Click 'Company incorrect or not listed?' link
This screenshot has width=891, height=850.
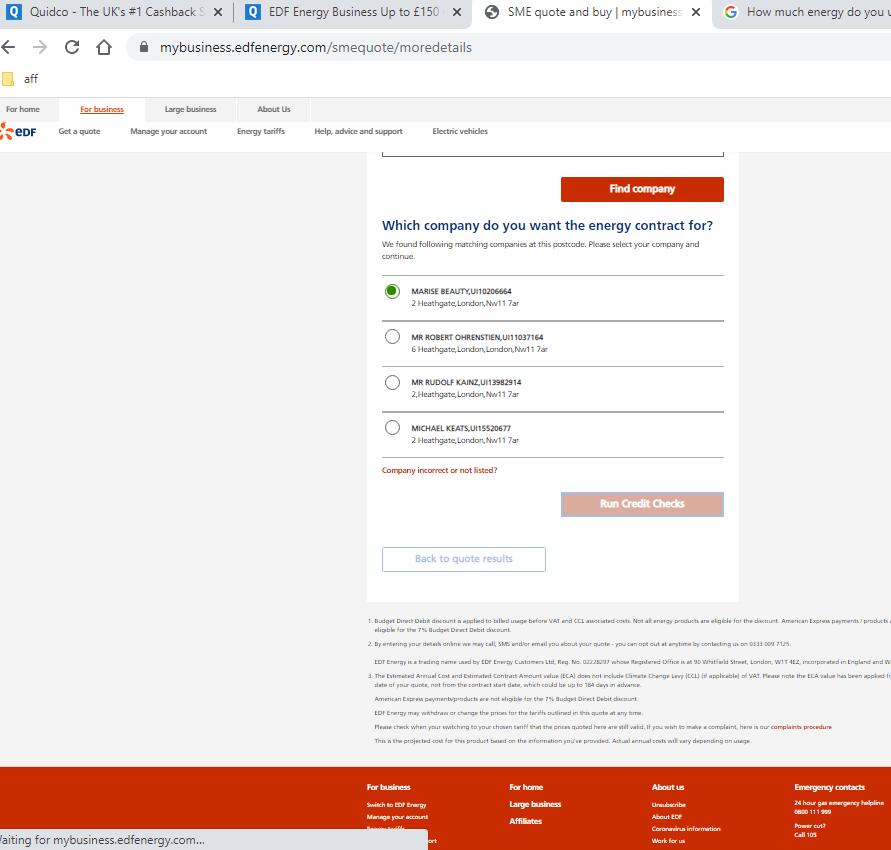tap(439, 470)
